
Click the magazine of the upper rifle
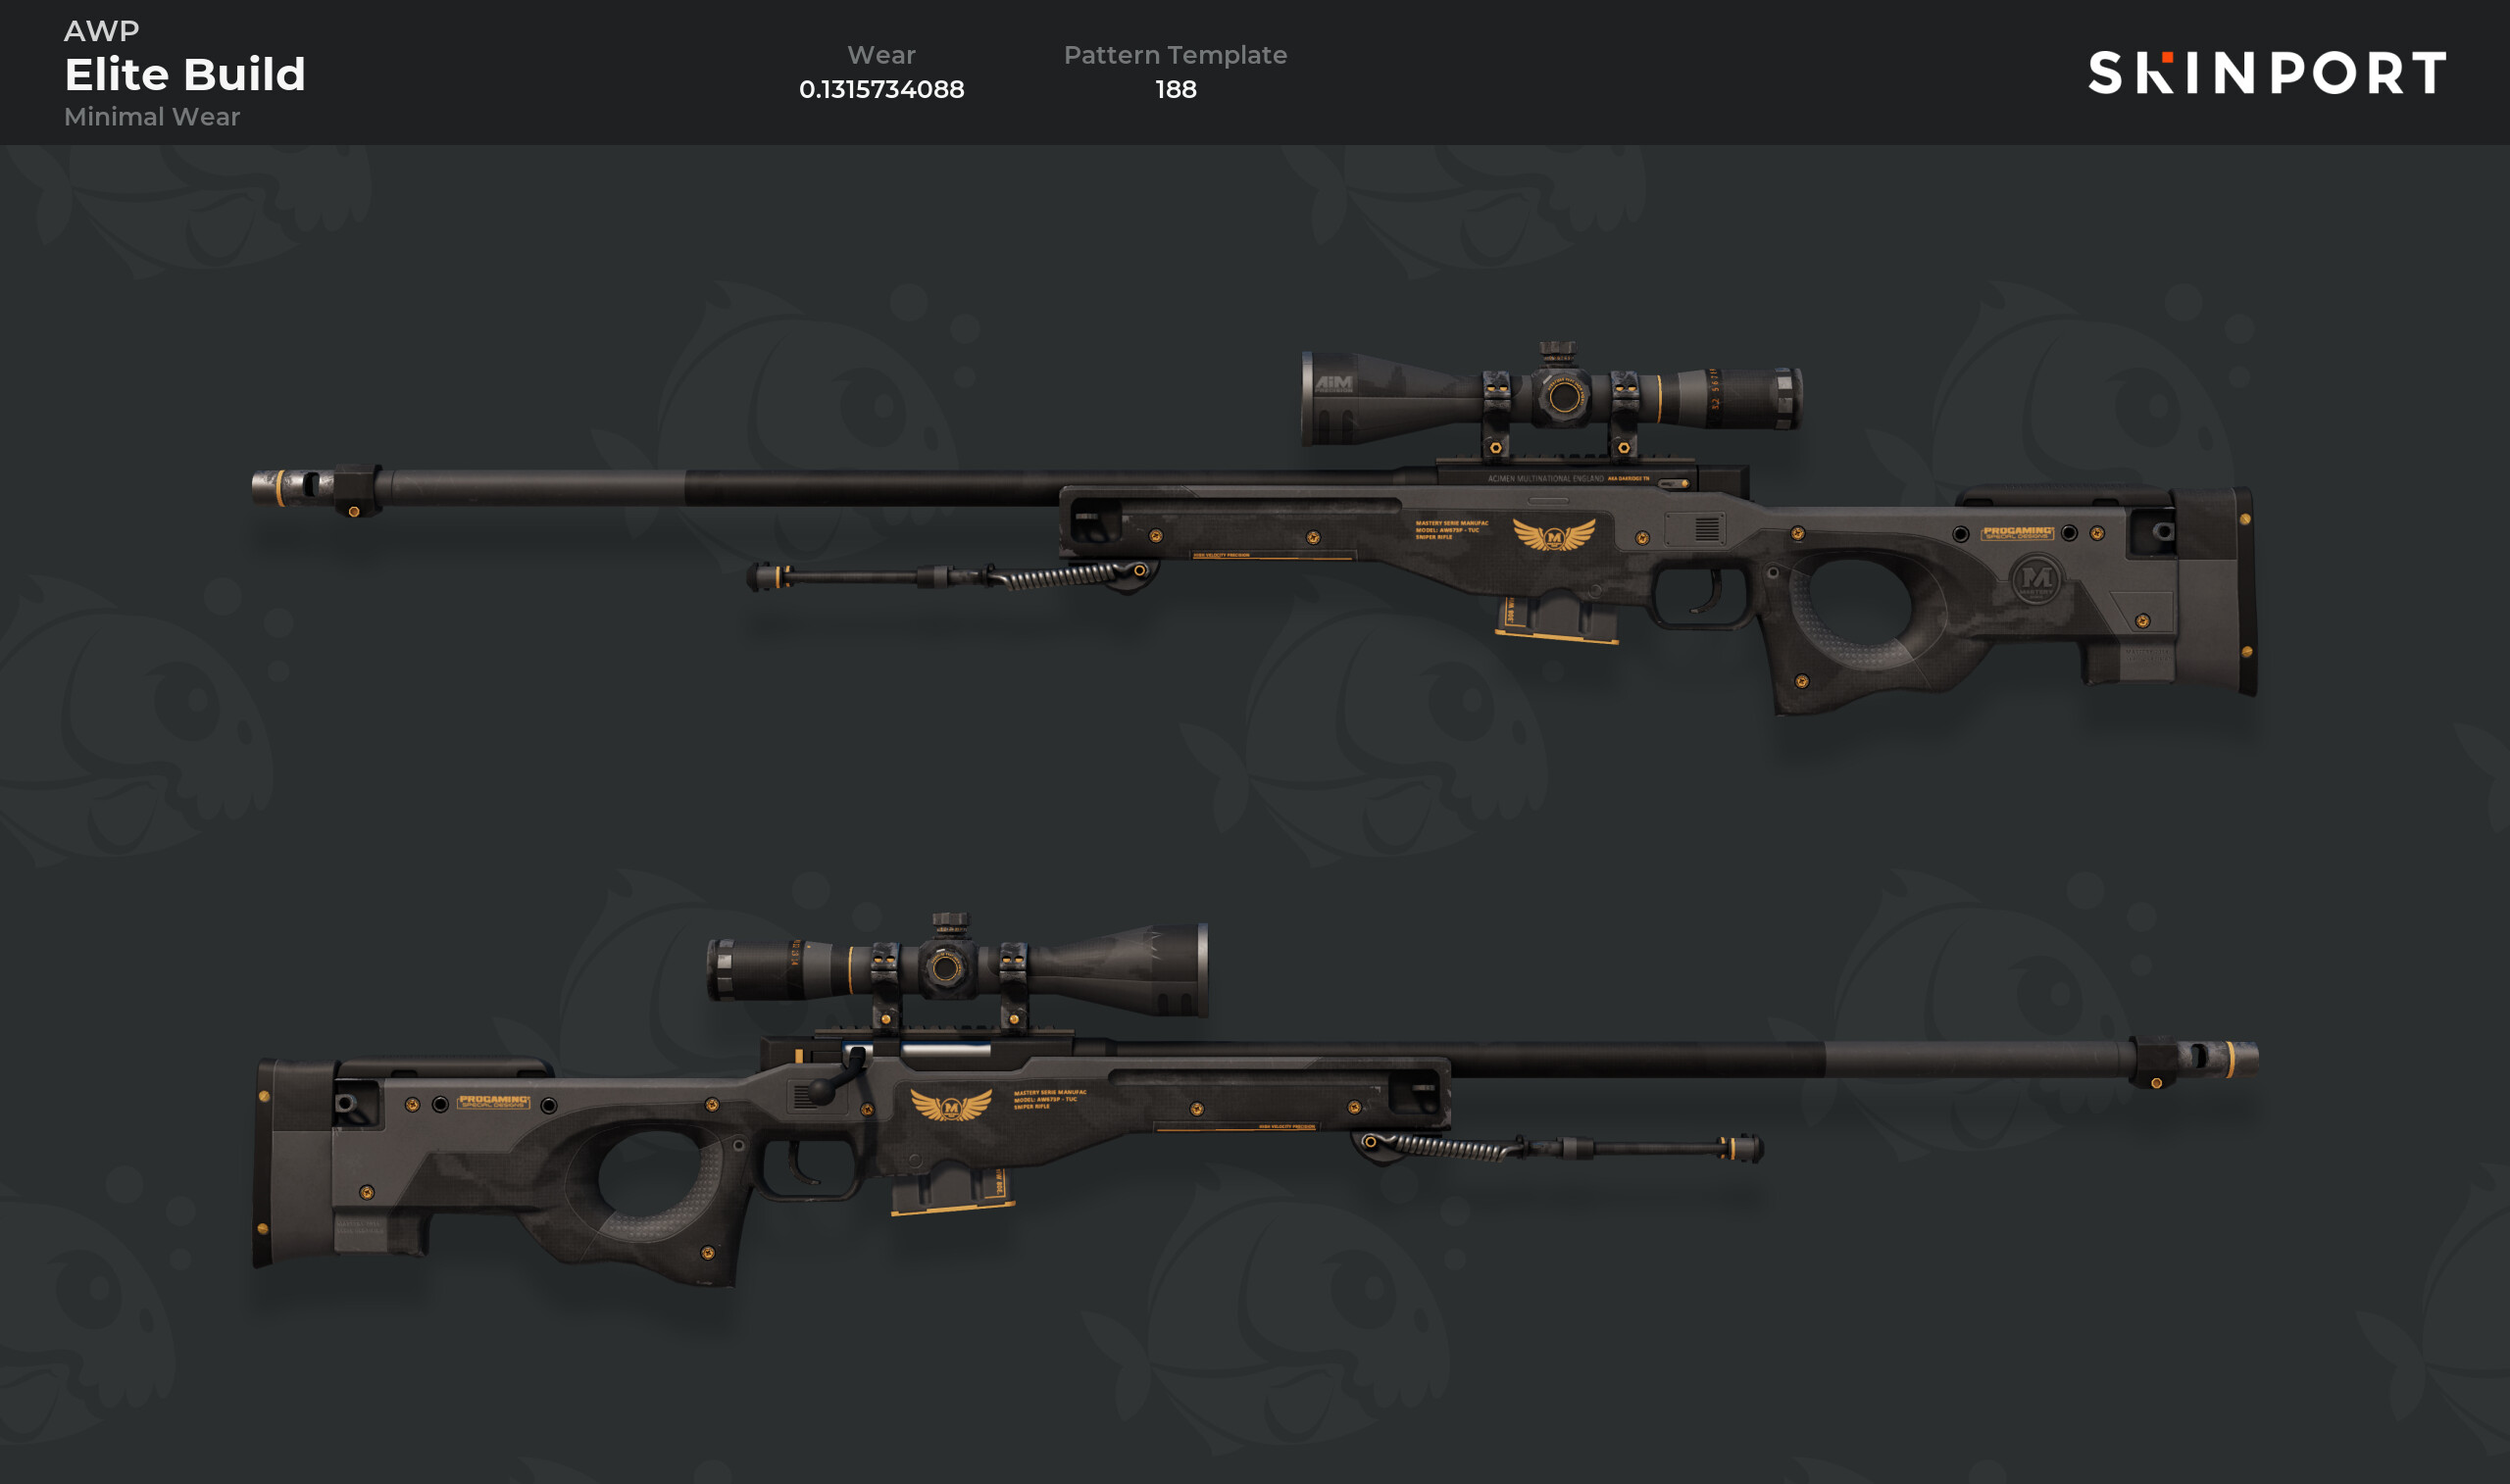(1557, 618)
